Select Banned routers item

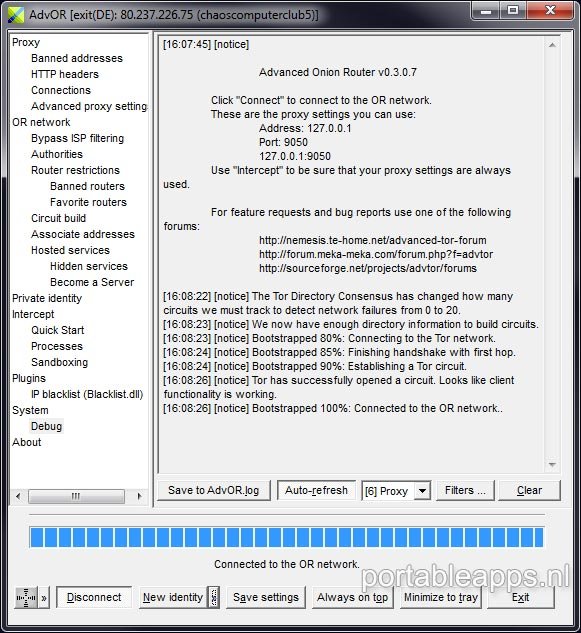[x=87, y=186]
